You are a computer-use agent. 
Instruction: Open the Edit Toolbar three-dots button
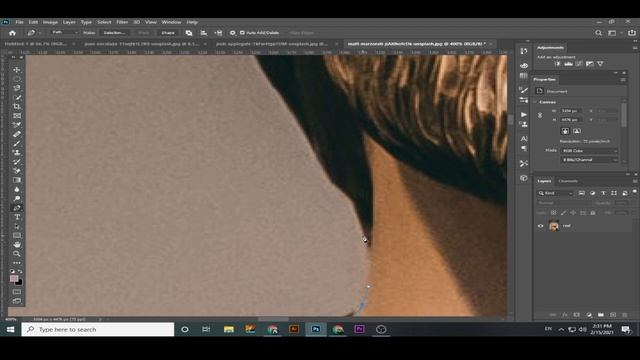(17, 263)
